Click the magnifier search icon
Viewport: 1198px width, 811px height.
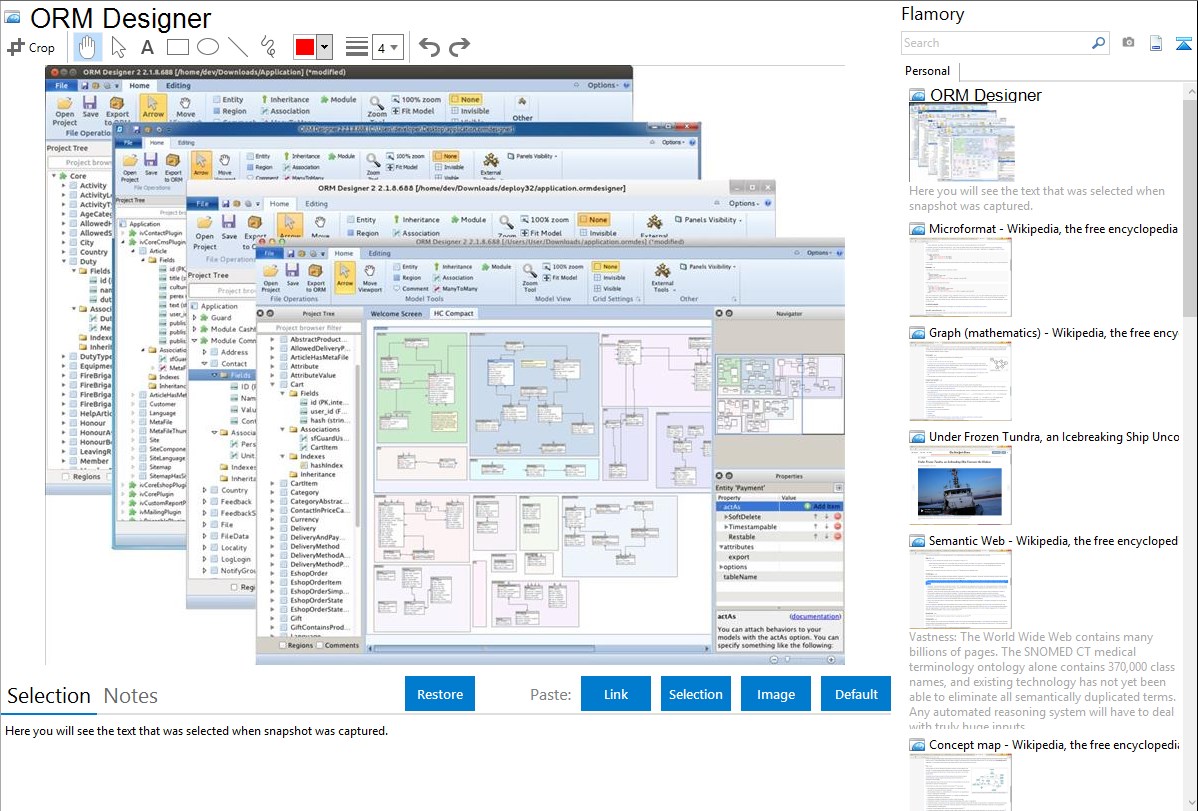pos(1098,43)
